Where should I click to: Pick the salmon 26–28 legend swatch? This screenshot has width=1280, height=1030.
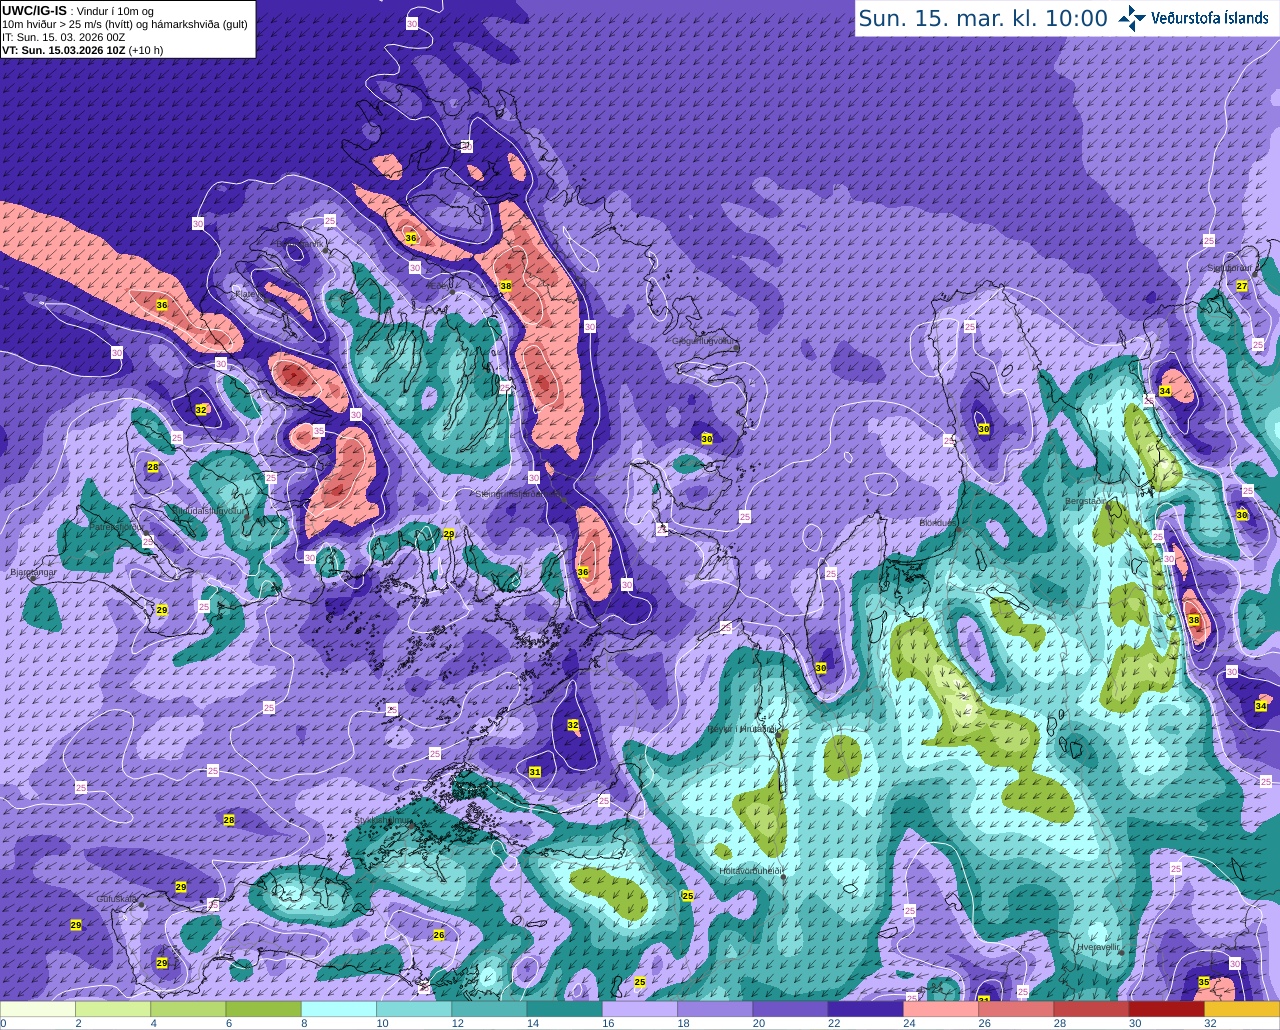point(1016,1009)
